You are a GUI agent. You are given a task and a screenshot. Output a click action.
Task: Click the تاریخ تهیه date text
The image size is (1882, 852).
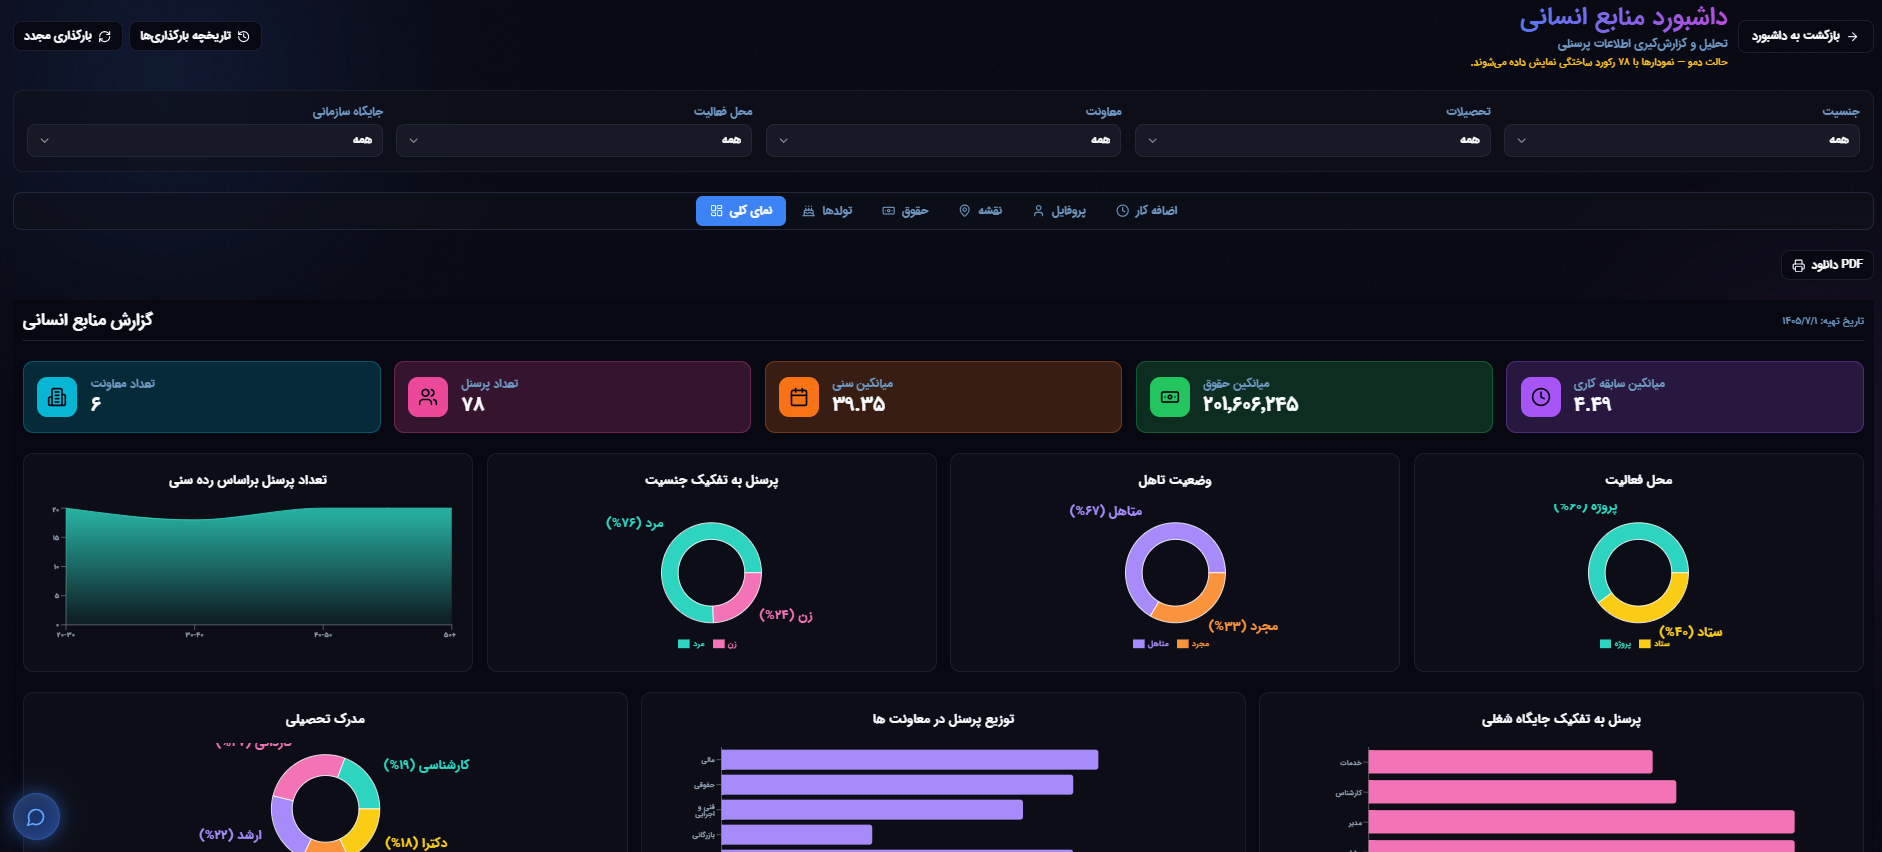tap(1822, 321)
